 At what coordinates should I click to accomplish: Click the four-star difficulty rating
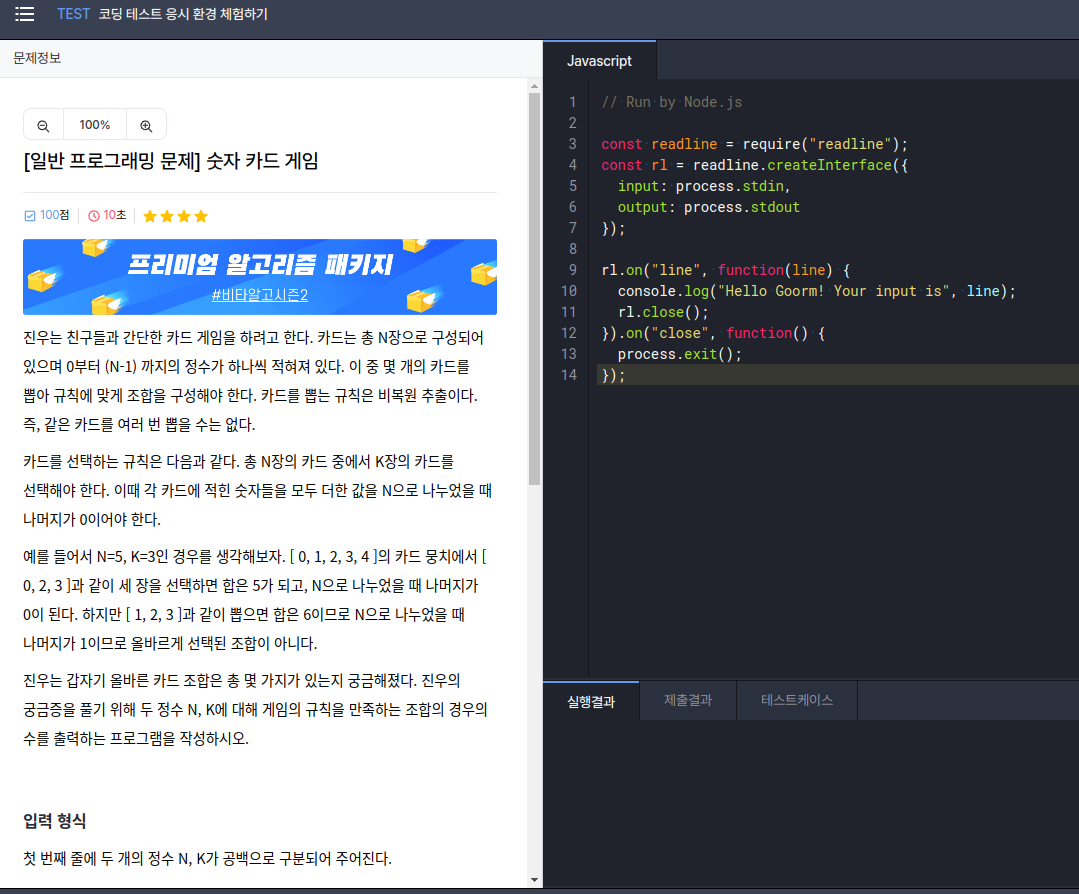click(x=175, y=216)
